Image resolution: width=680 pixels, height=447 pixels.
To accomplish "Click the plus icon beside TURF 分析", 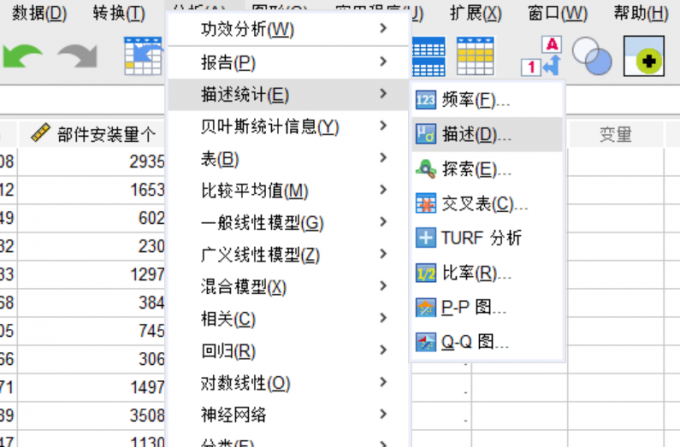I will click(x=426, y=238).
